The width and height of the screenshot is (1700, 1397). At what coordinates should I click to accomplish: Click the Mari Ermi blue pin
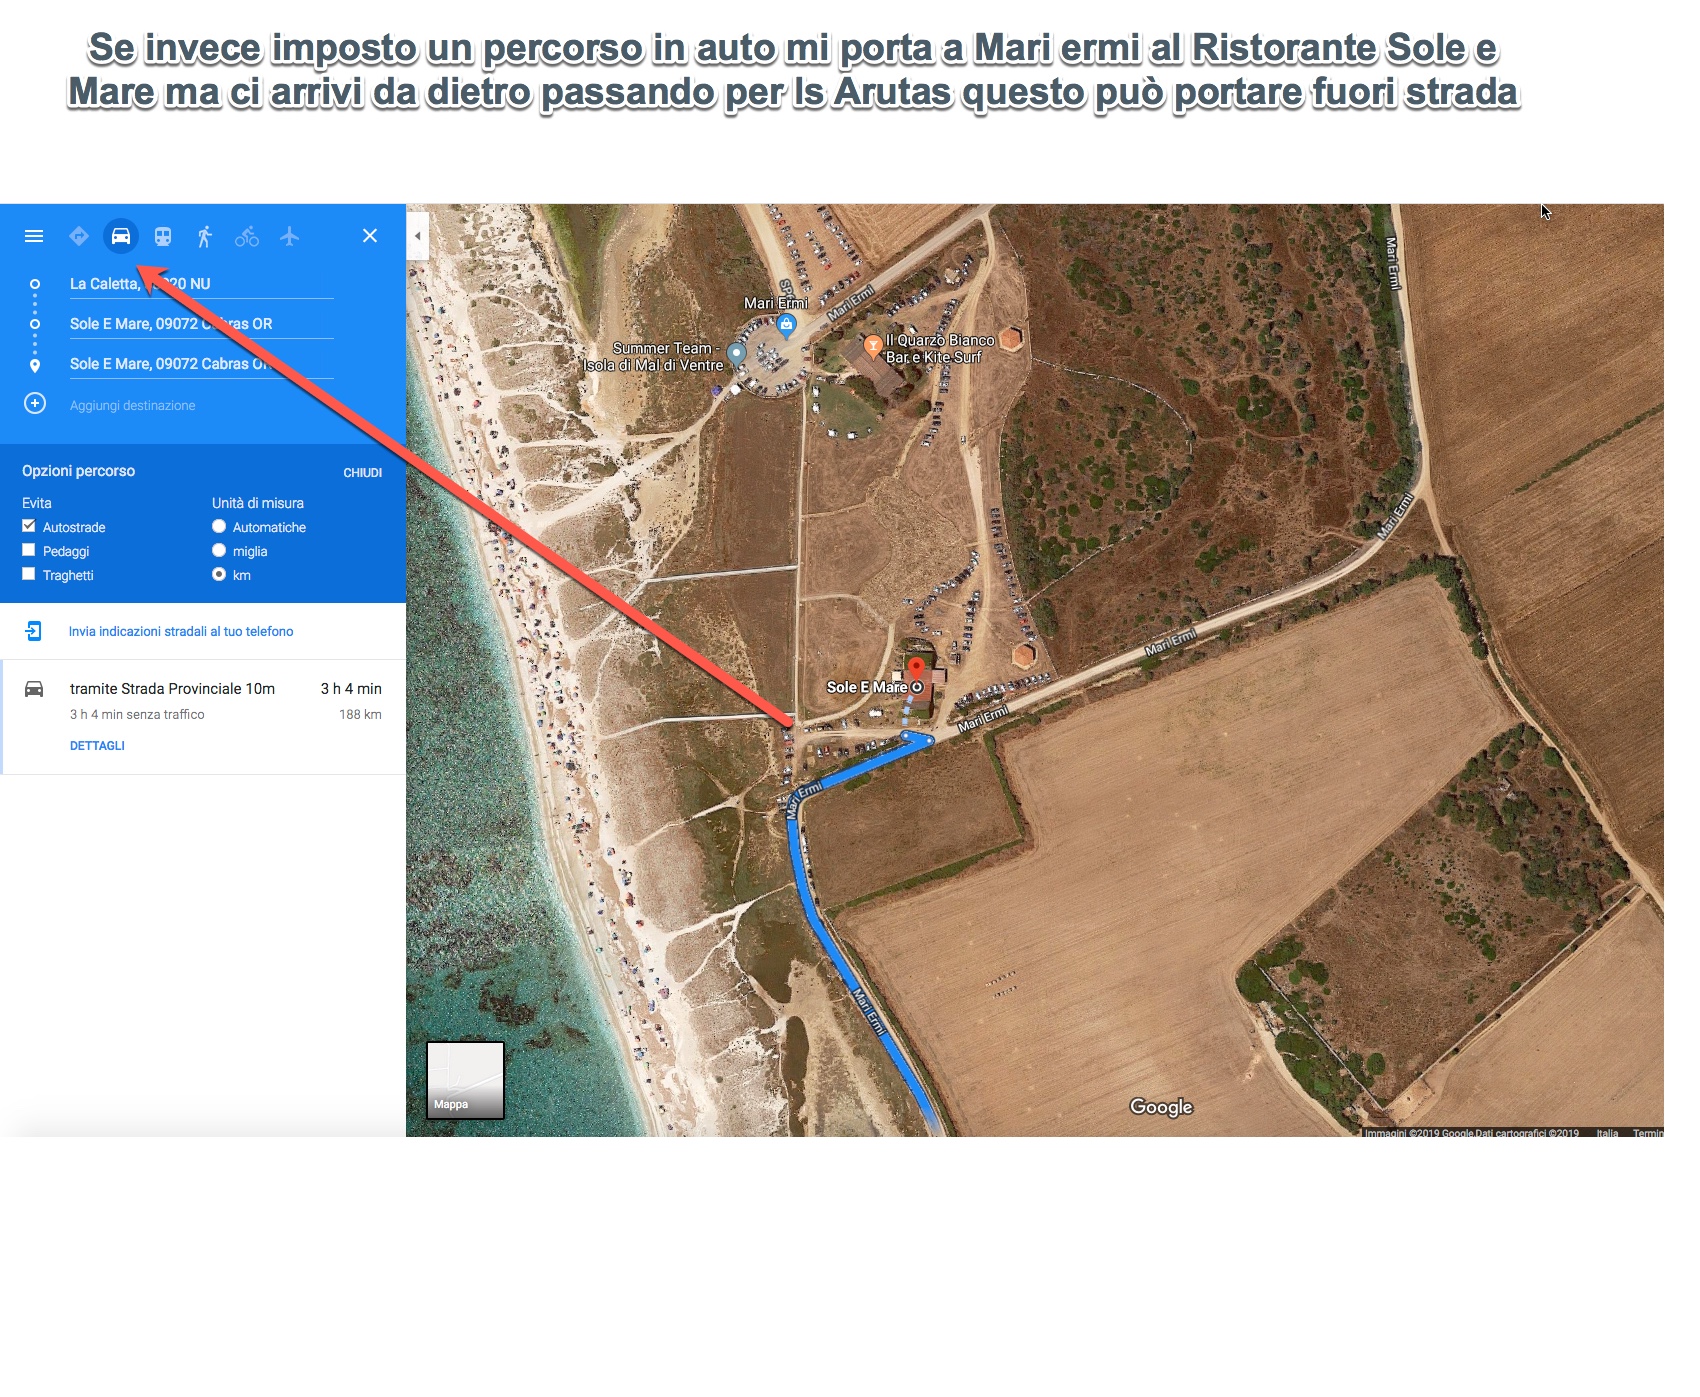click(787, 324)
